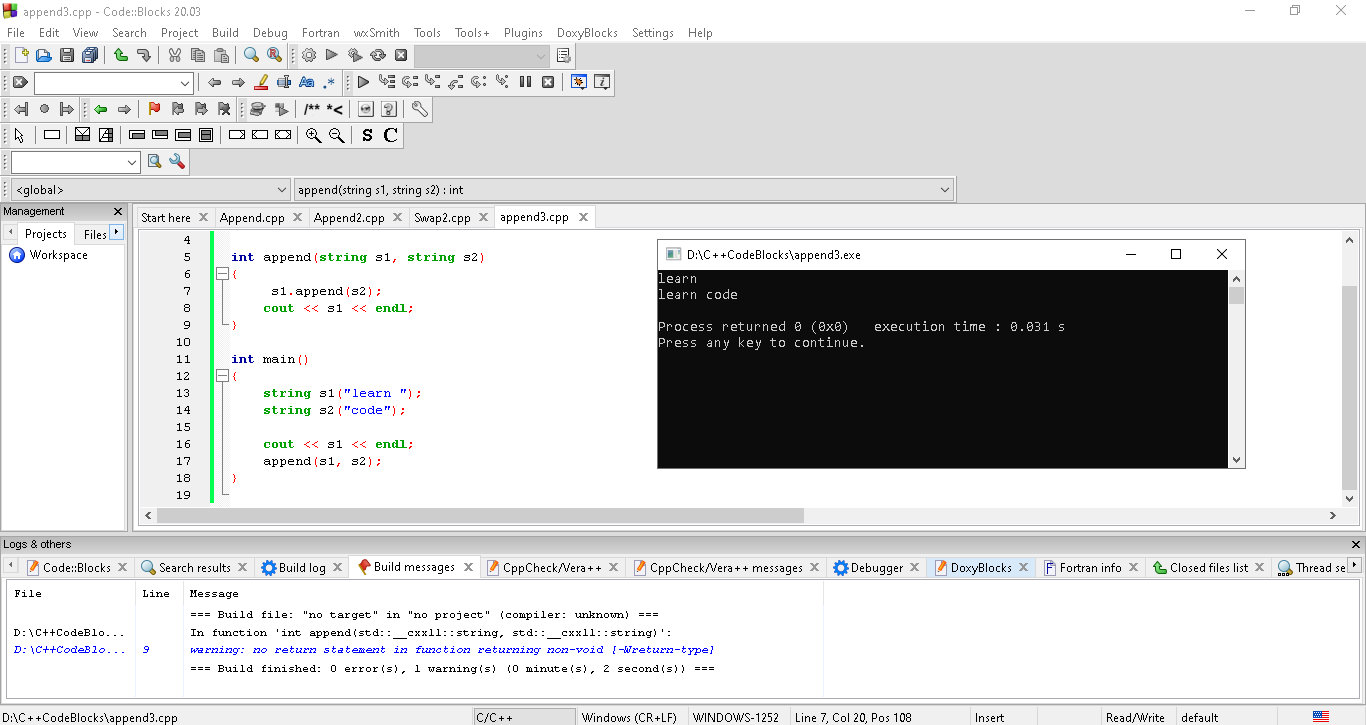Collapse the main() code fold at line 12
This screenshot has height=725, width=1366.
coord(222,375)
